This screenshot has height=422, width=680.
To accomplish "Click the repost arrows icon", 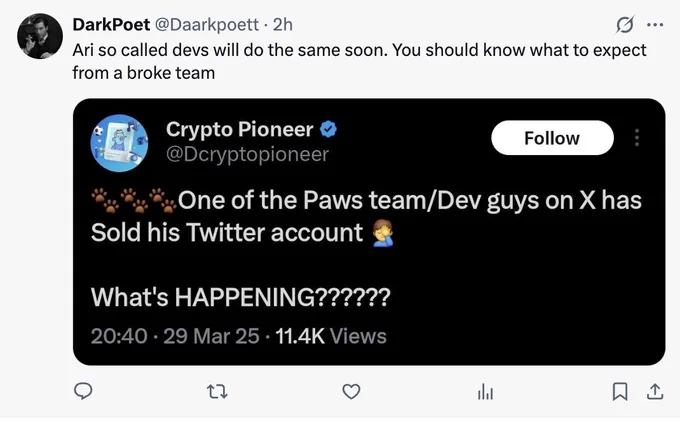I will (217, 392).
